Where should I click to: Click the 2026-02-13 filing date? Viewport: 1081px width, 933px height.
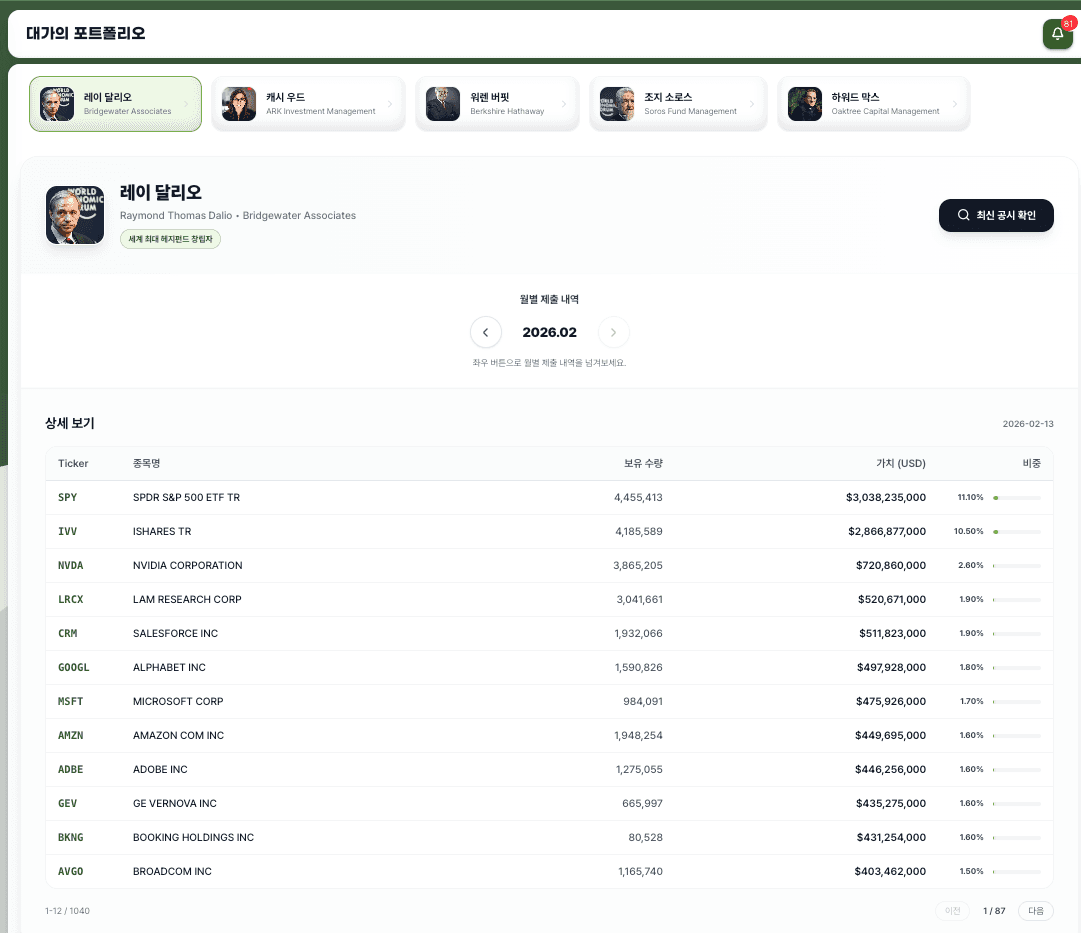pos(1028,424)
